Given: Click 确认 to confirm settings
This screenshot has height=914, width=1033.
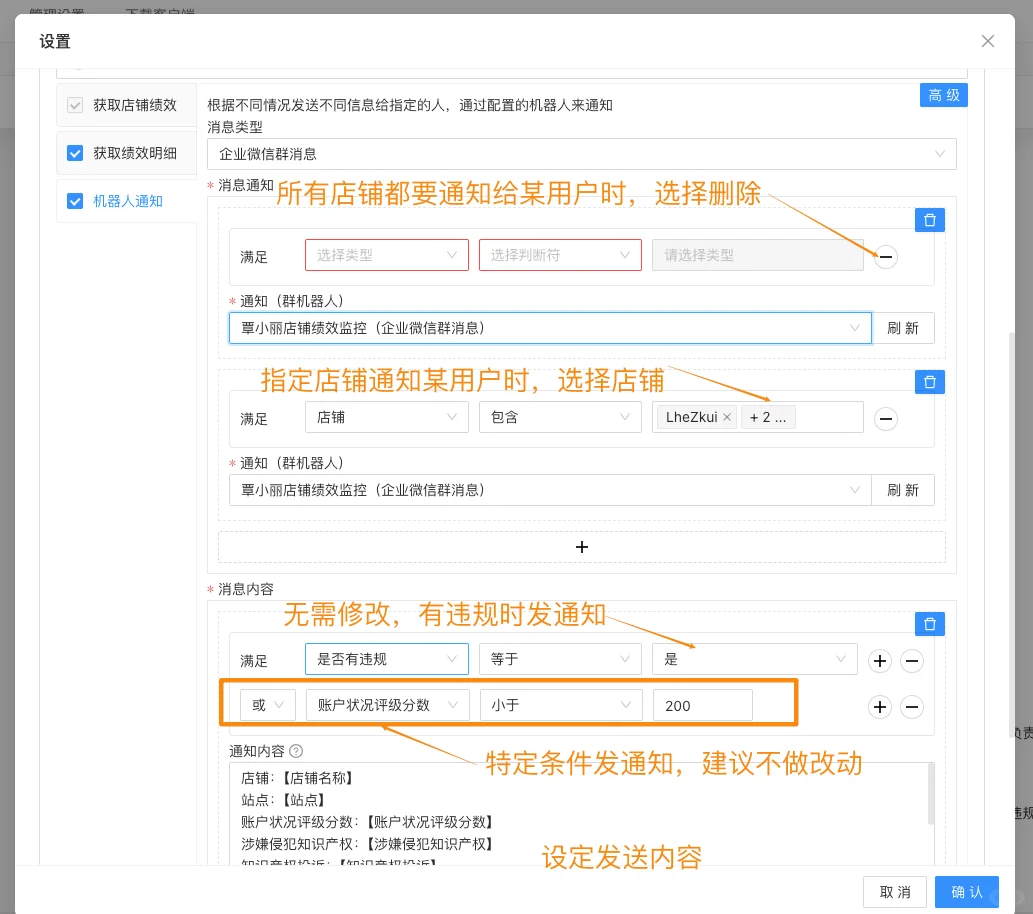Looking at the screenshot, I should pos(966,891).
